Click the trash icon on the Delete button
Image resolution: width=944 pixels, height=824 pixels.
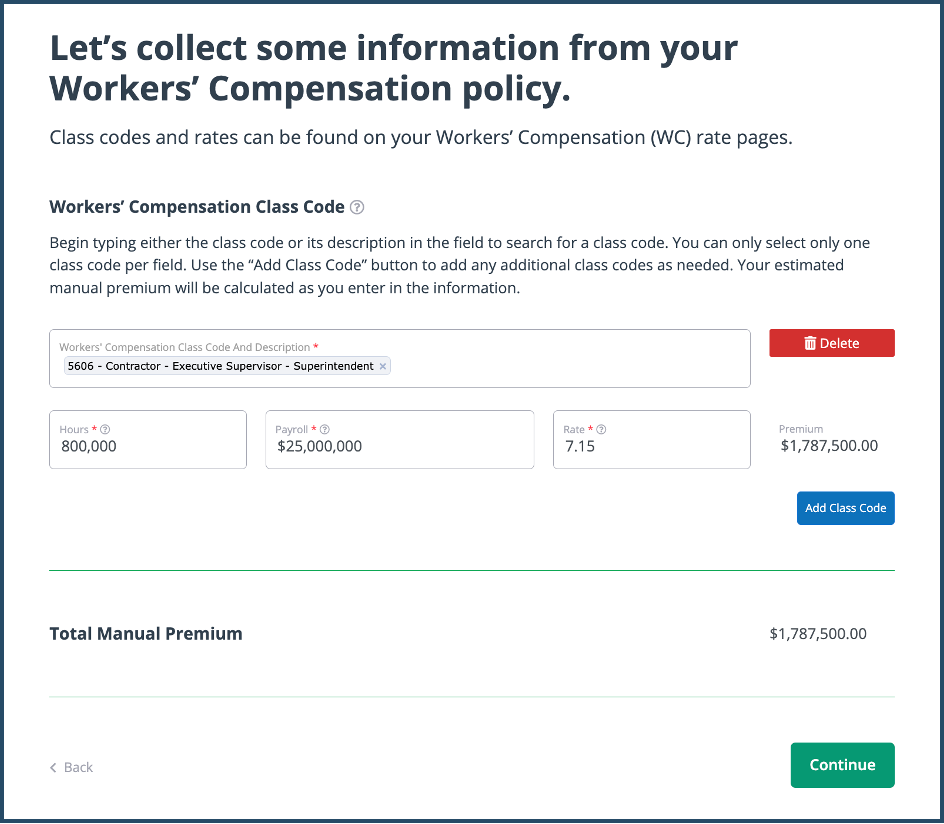point(810,344)
